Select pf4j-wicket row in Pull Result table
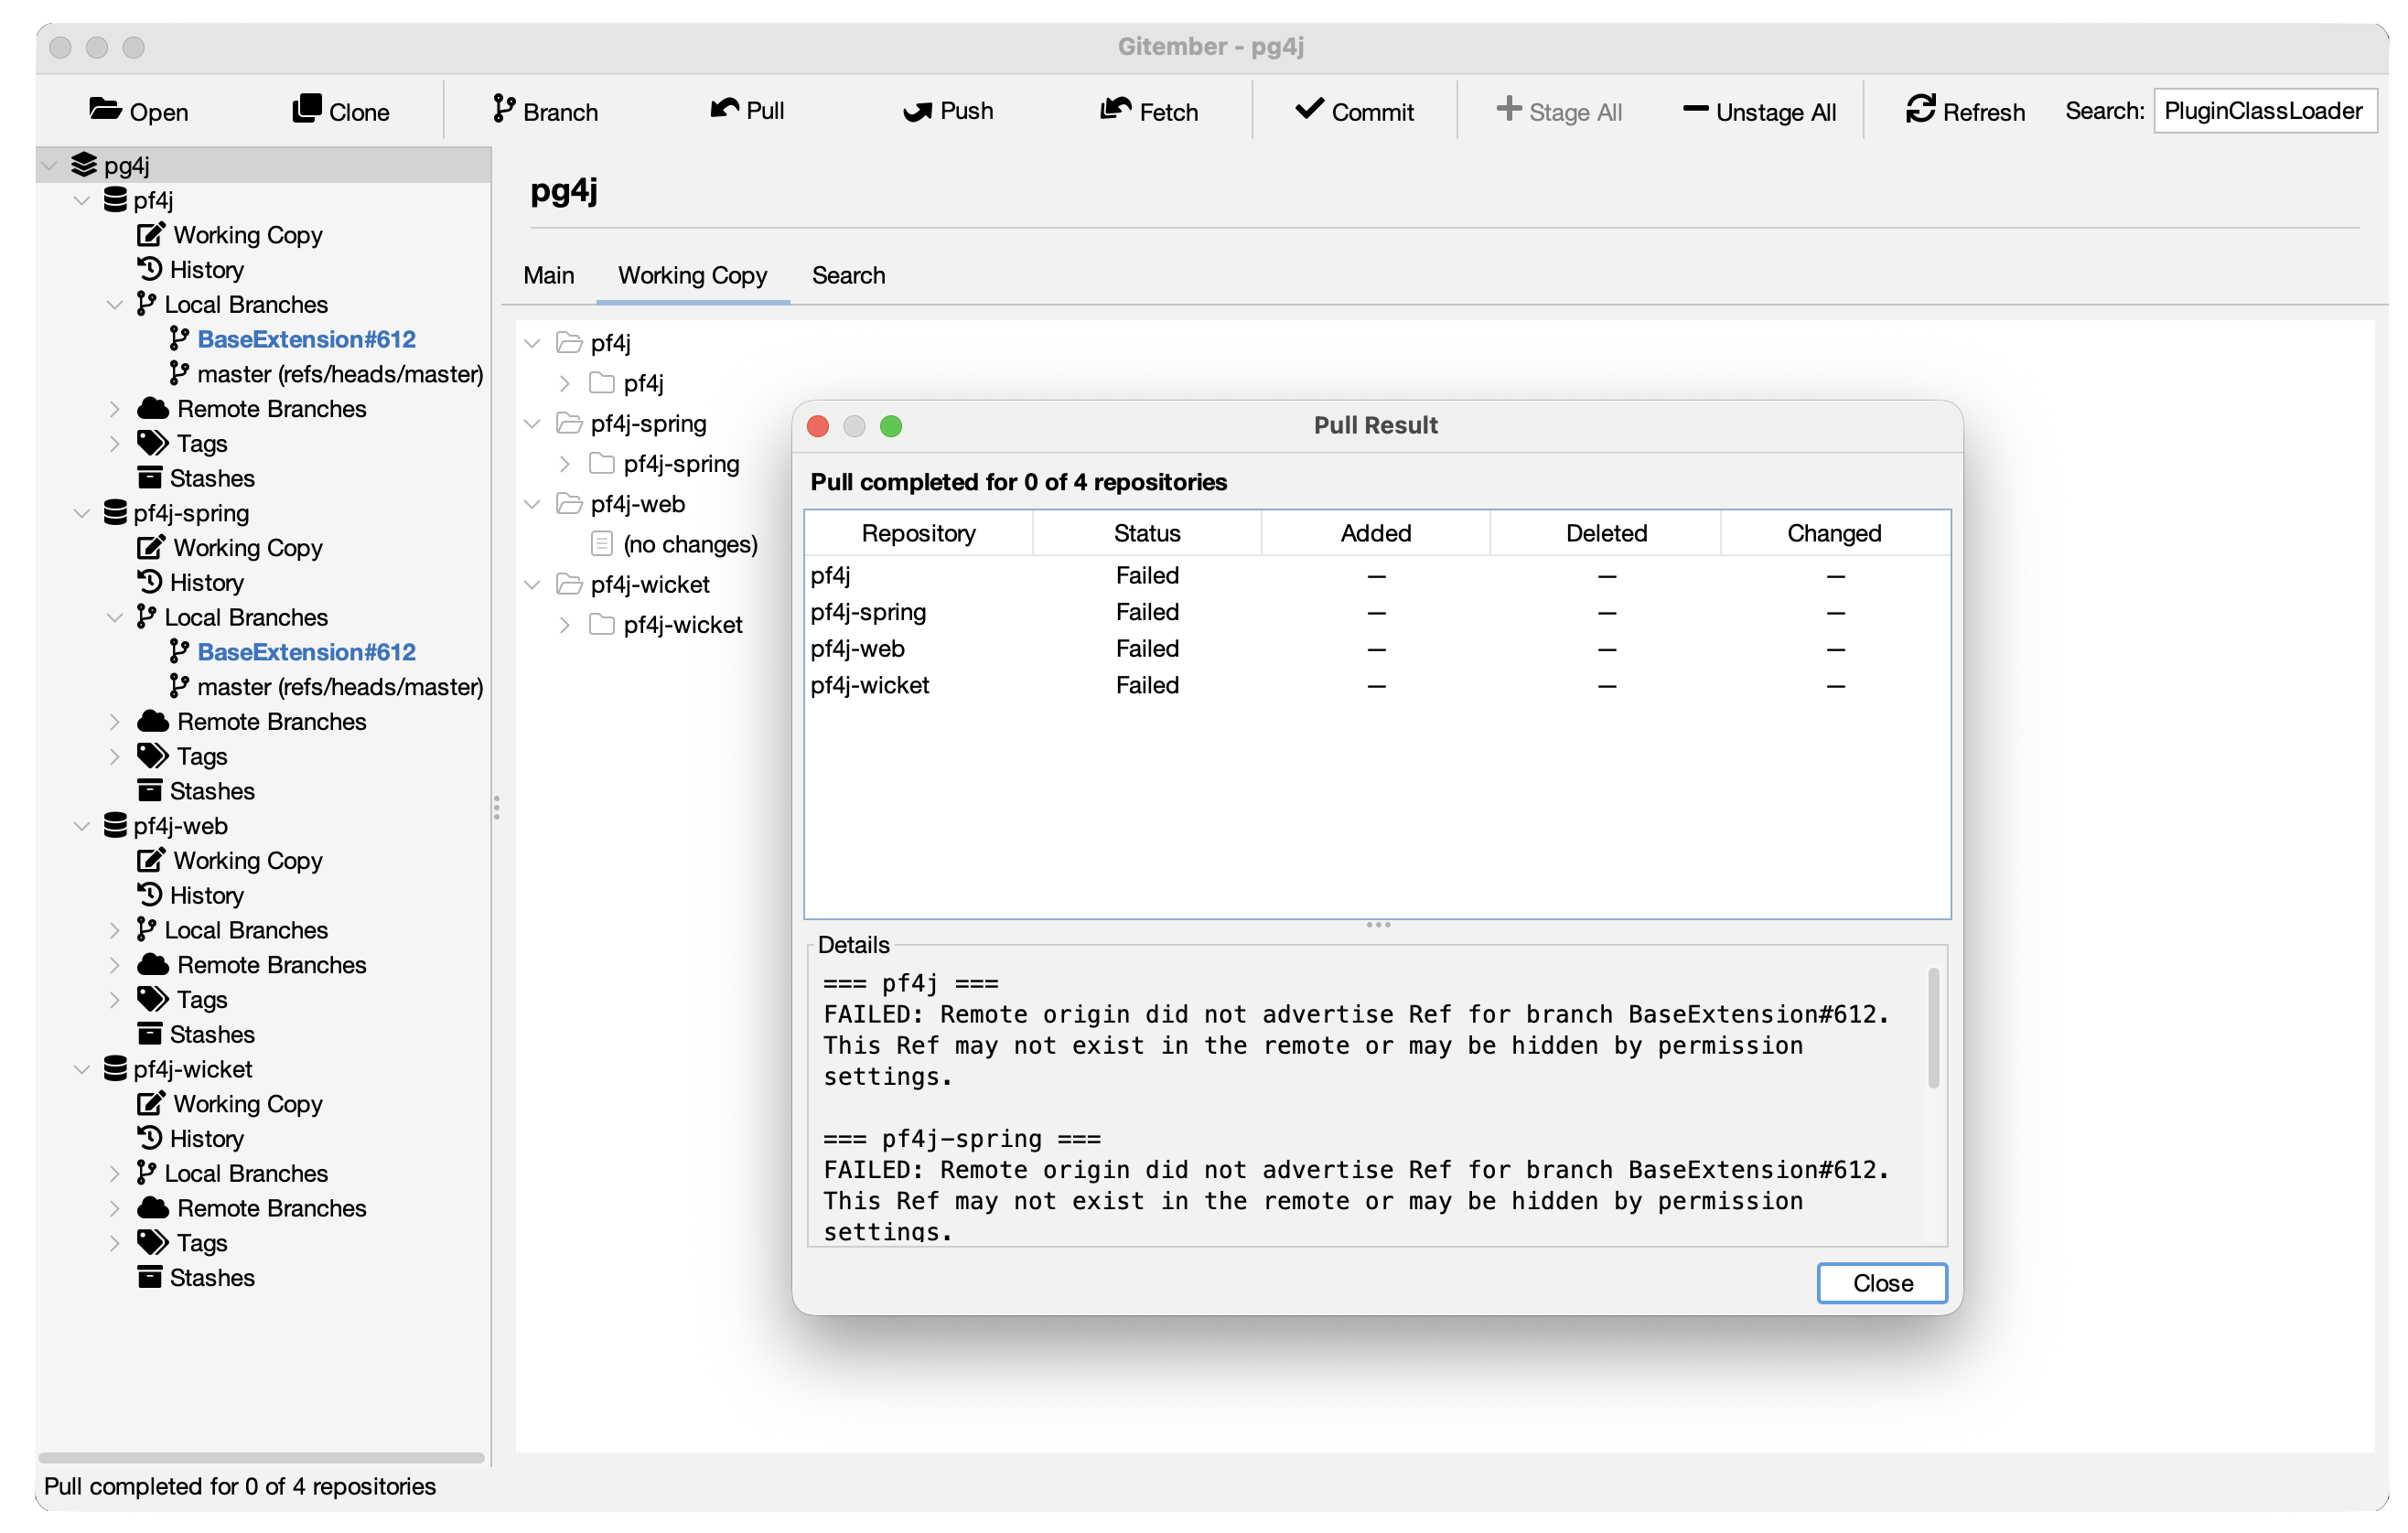 (1378, 685)
